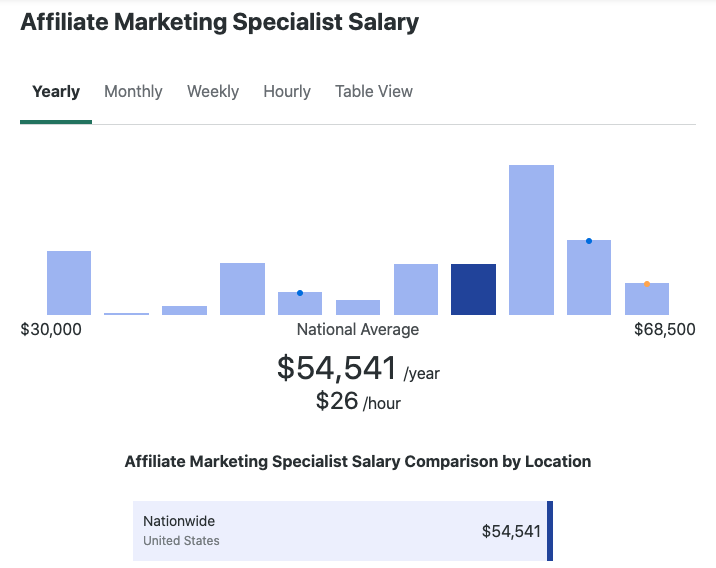716x568 pixels.
Task: Open the Table View tab
Action: click(374, 92)
